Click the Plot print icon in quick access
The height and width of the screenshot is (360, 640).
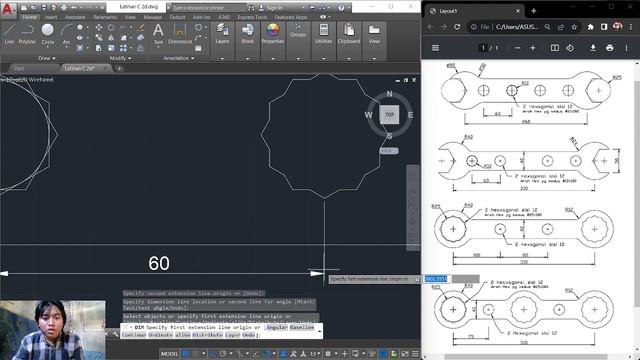point(64,7)
